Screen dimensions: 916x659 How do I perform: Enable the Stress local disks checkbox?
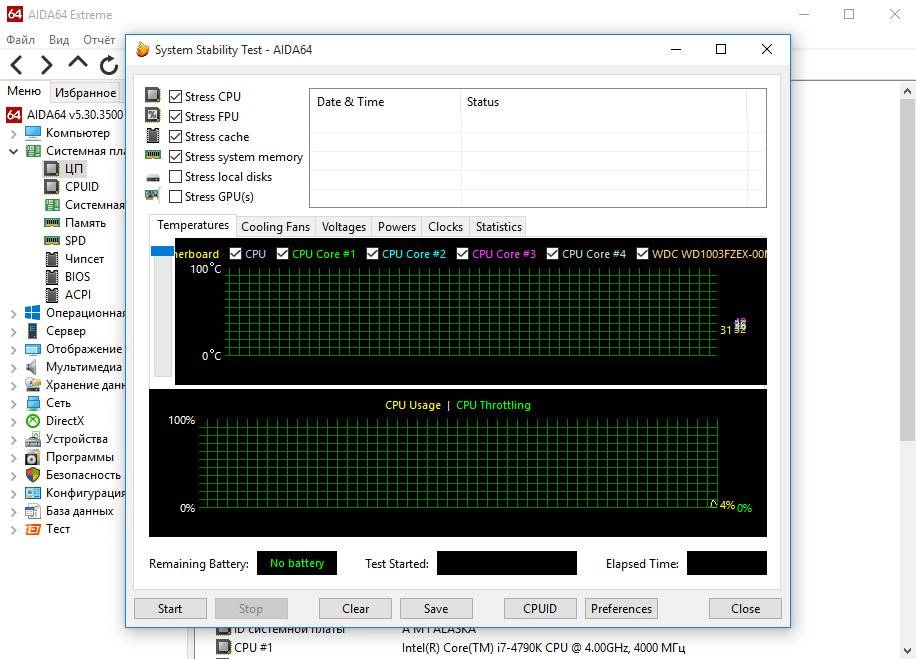tap(175, 176)
